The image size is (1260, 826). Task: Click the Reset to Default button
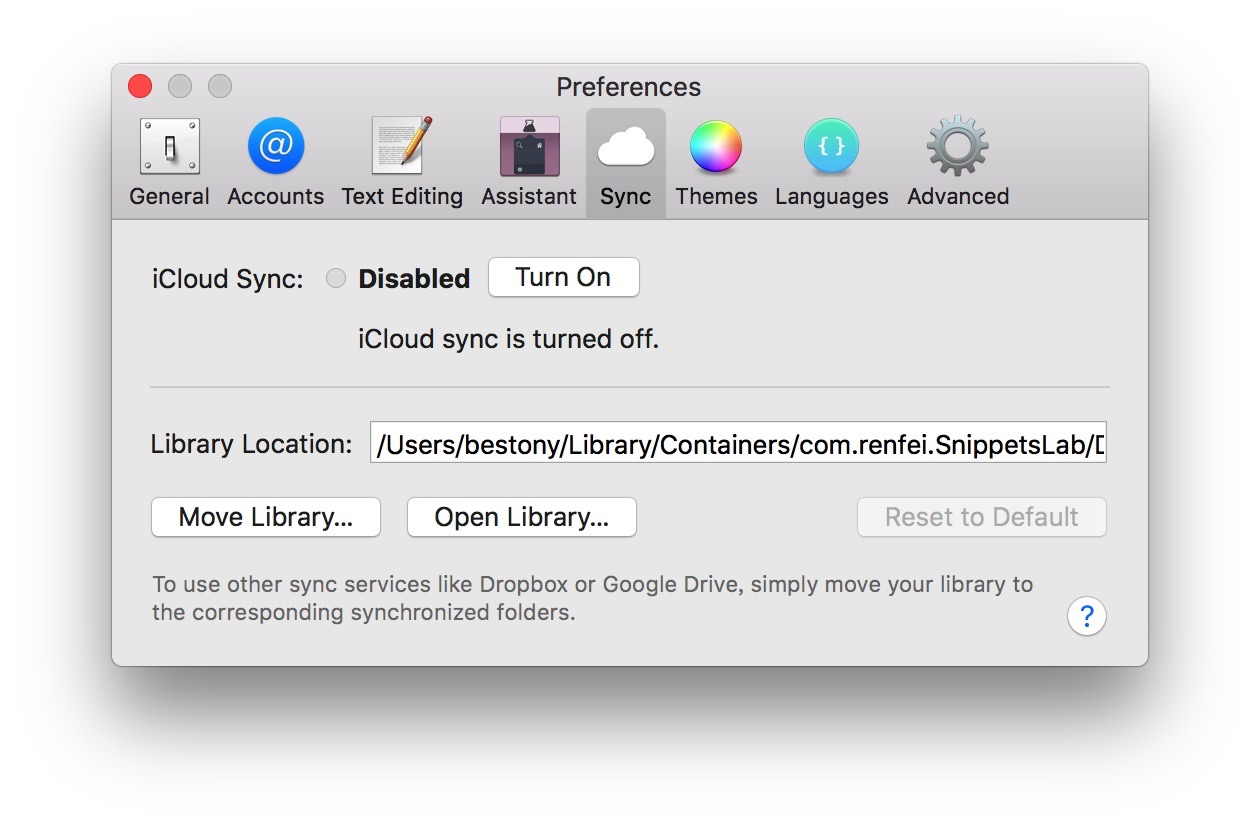982,517
